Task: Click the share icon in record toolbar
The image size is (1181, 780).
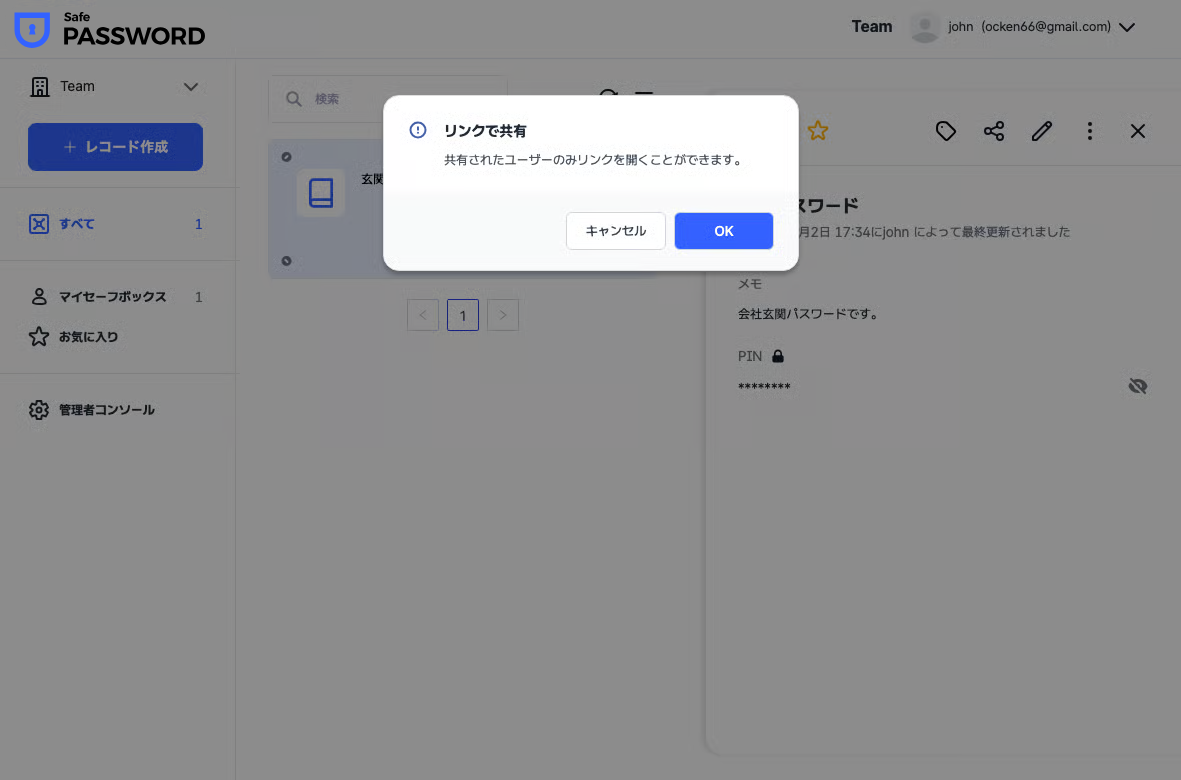Action: point(993,131)
